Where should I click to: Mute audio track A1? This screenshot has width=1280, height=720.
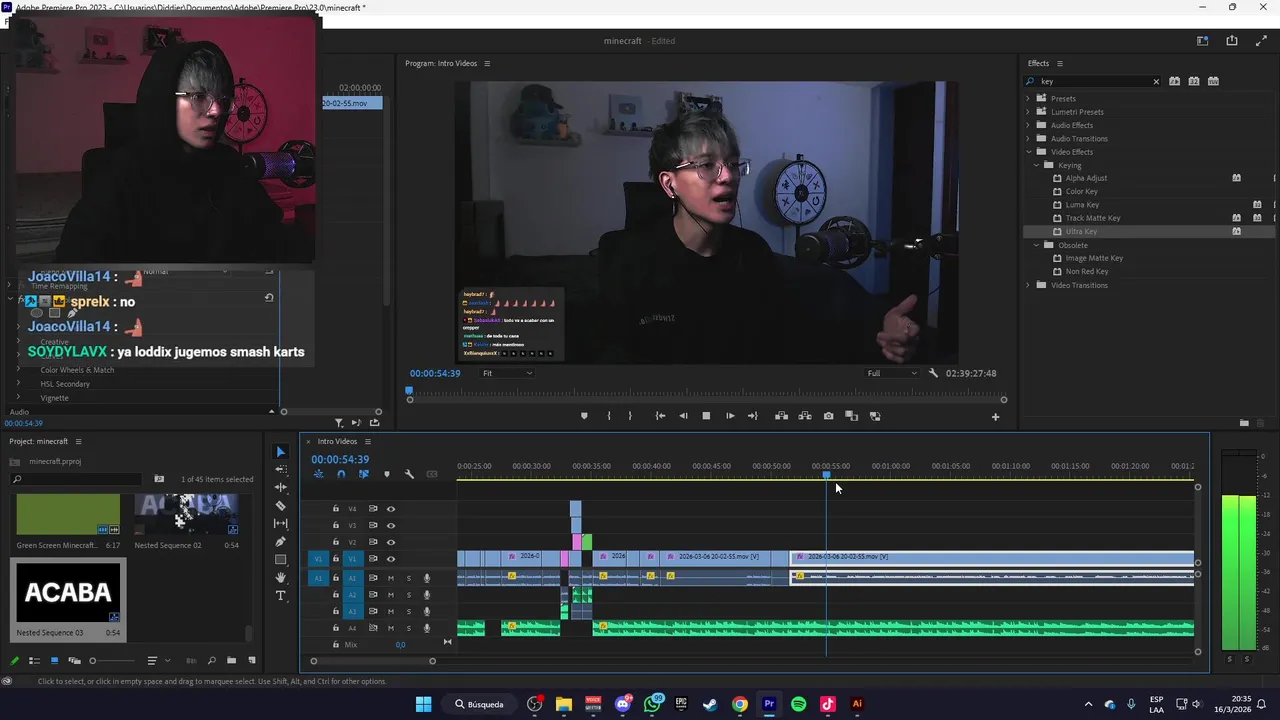click(x=391, y=578)
